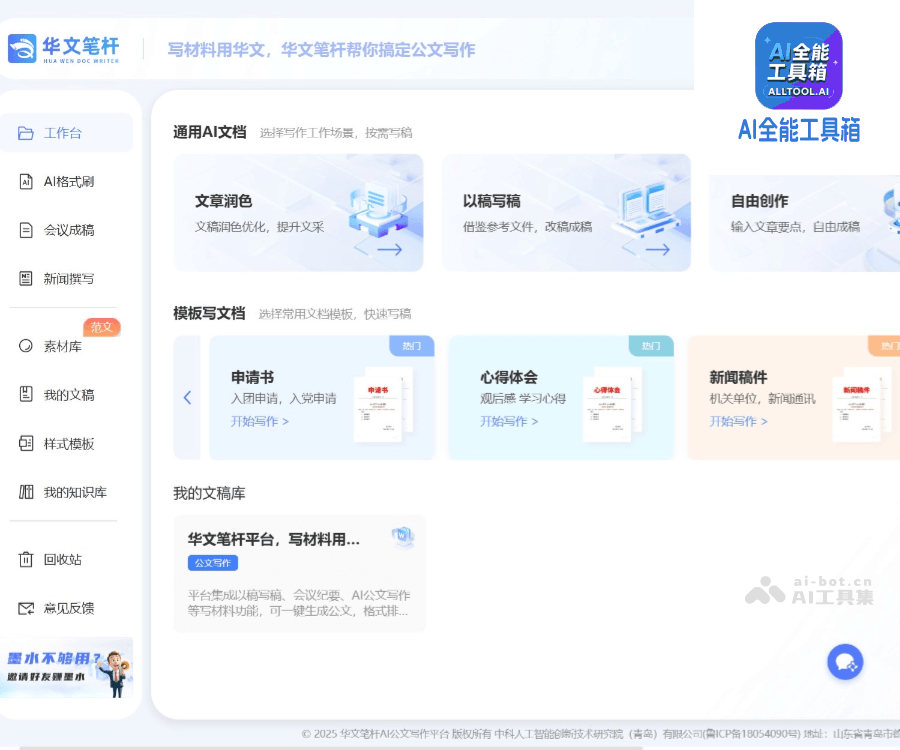The image size is (900, 750).
Task: Open 意见反馈 in the sidebar
Action: click(x=67, y=608)
